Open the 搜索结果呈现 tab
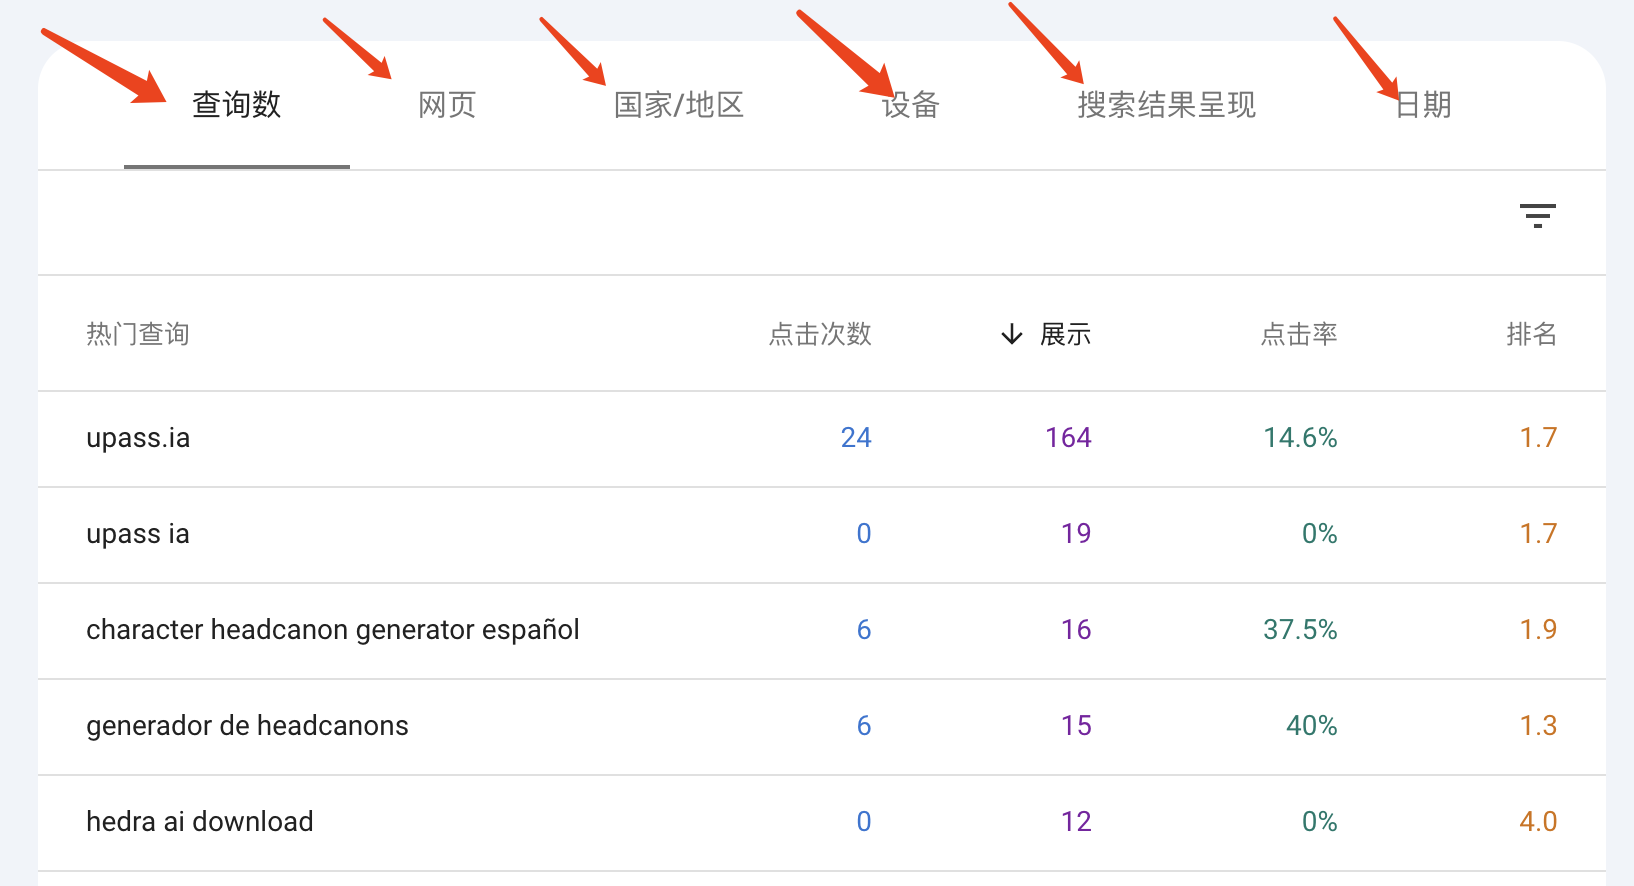The width and height of the screenshot is (1634, 886). point(1167,104)
